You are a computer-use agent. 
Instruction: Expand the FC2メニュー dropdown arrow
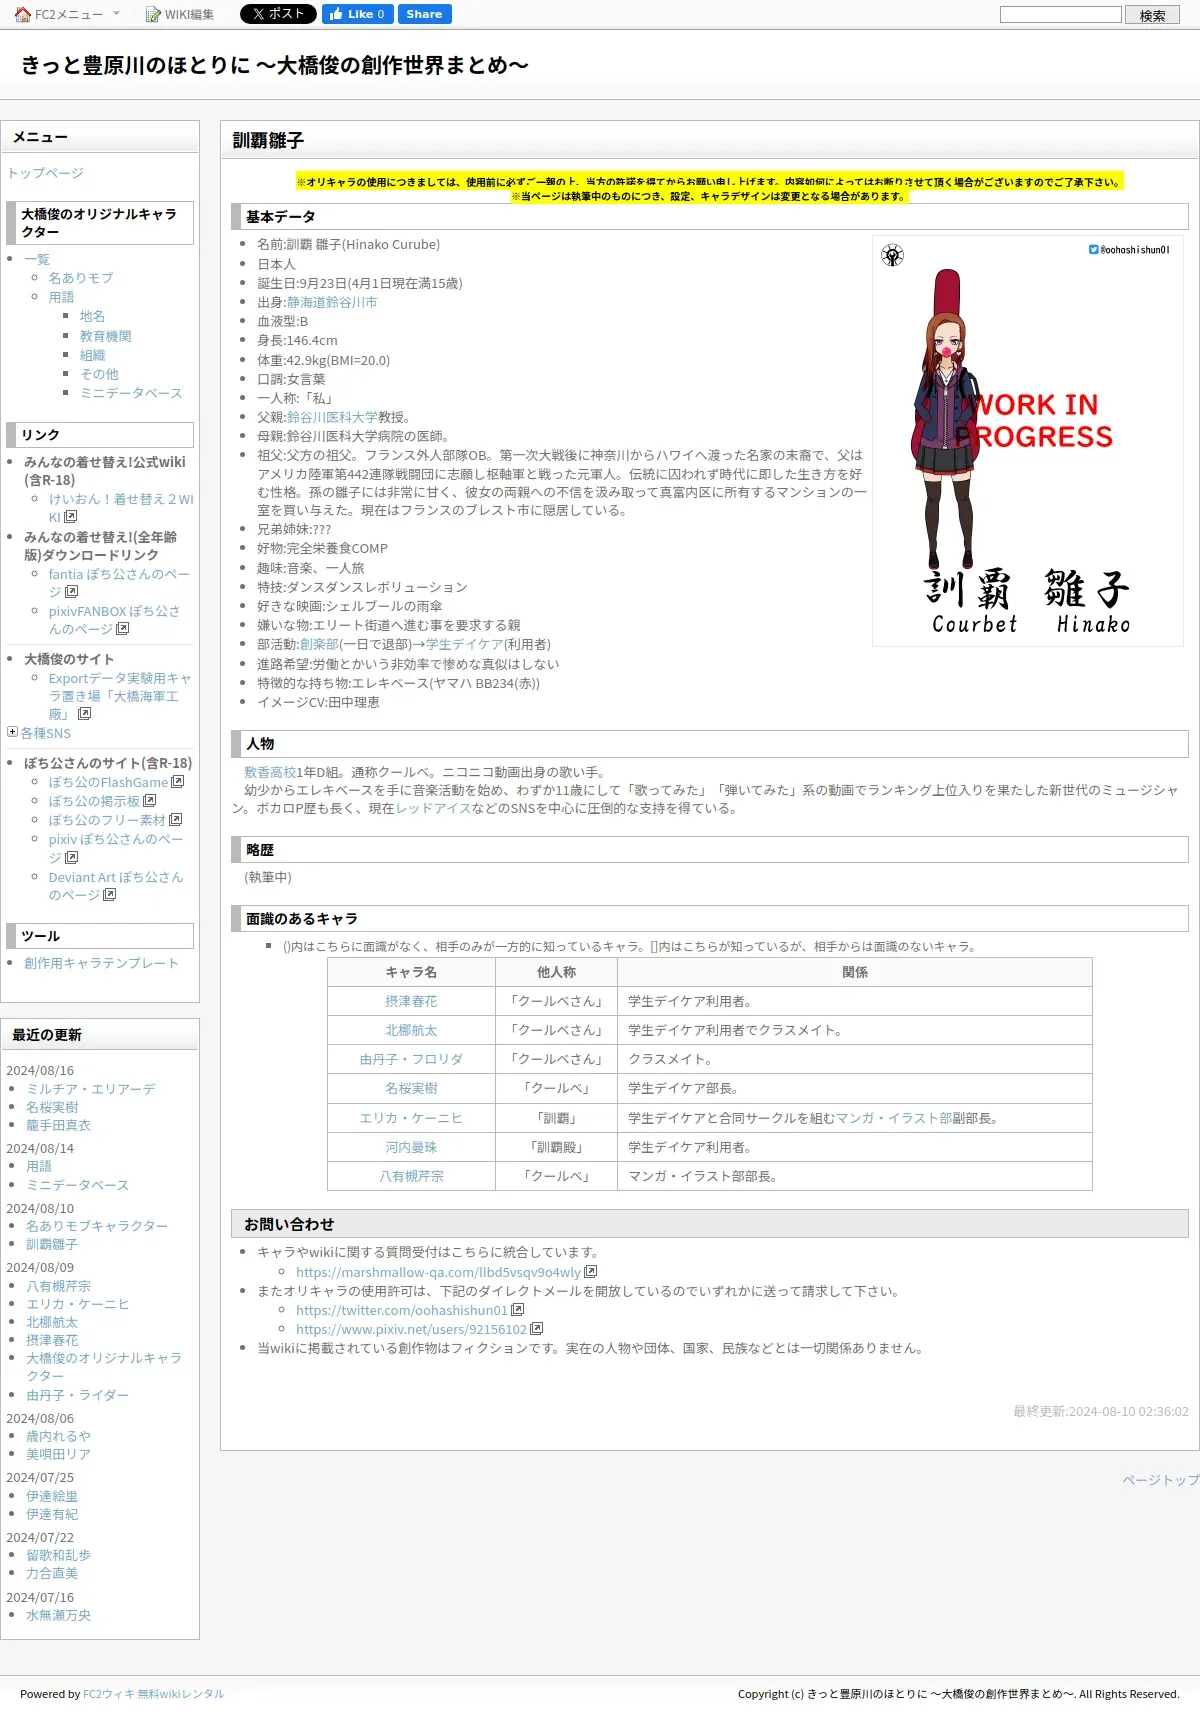[x=116, y=13]
